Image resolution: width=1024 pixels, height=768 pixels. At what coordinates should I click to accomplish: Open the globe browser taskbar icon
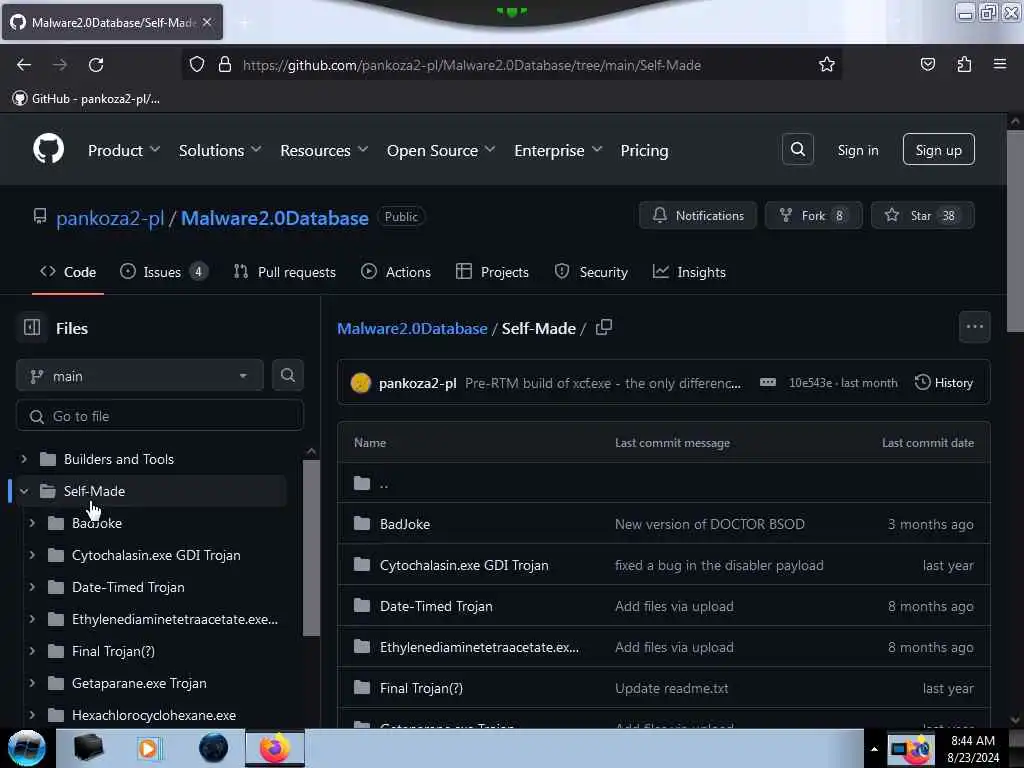[x=213, y=748]
